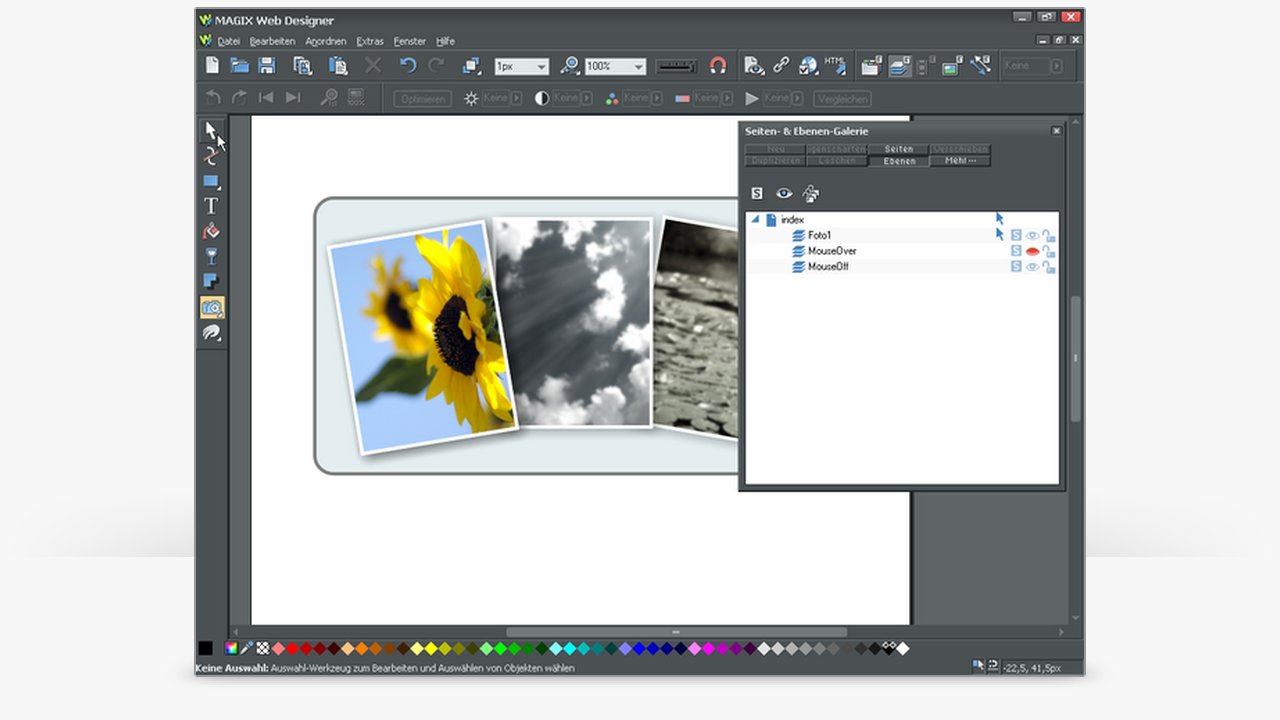Image resolution: width=1280 pixels, height=720 pixels.
Task: Open the Keine dropdown beside the play-arrow icon
Action: 796,98
